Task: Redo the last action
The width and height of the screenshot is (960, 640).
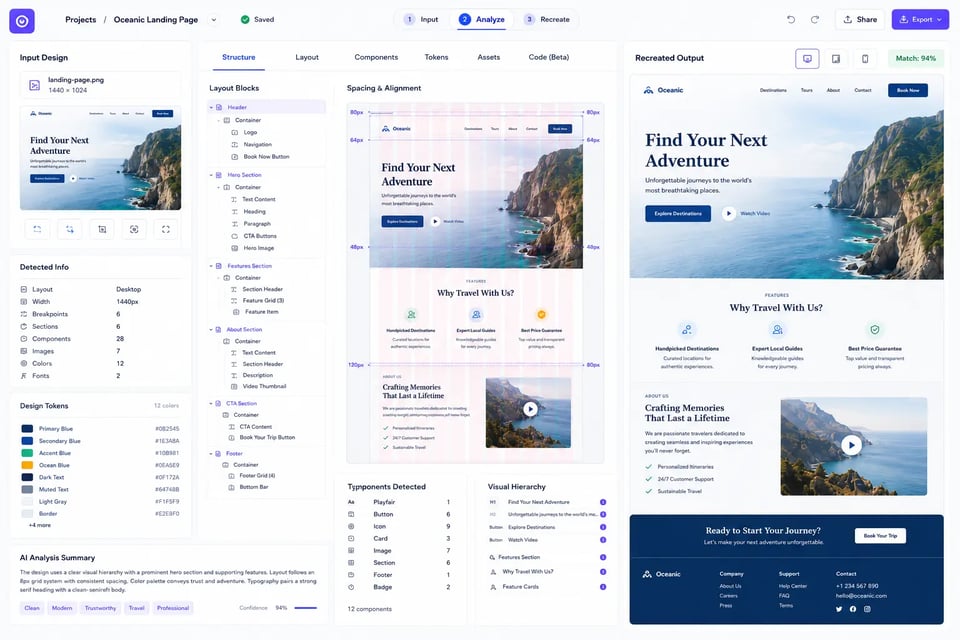Action: [815, 20]
